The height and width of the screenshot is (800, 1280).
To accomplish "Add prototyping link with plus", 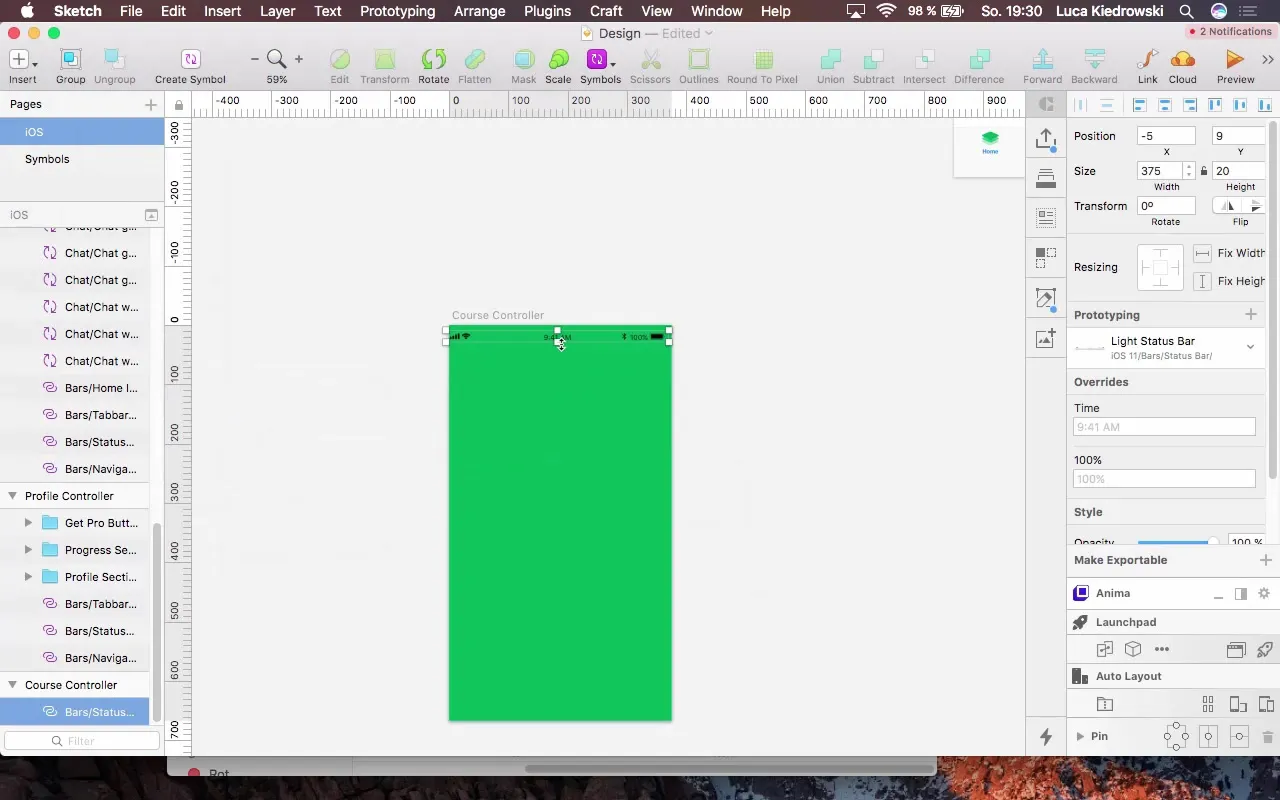I will click(x=1250, y=315).
